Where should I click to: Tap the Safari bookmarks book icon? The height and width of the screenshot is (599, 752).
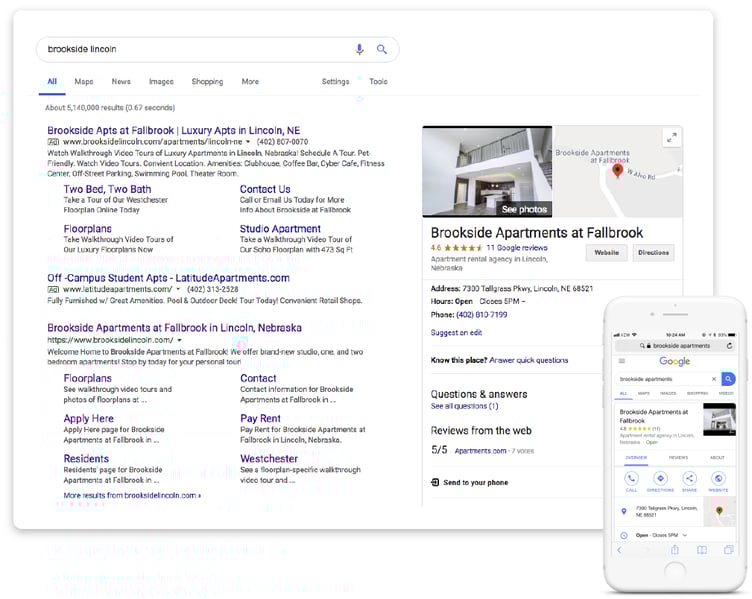[x=702, y=550]
